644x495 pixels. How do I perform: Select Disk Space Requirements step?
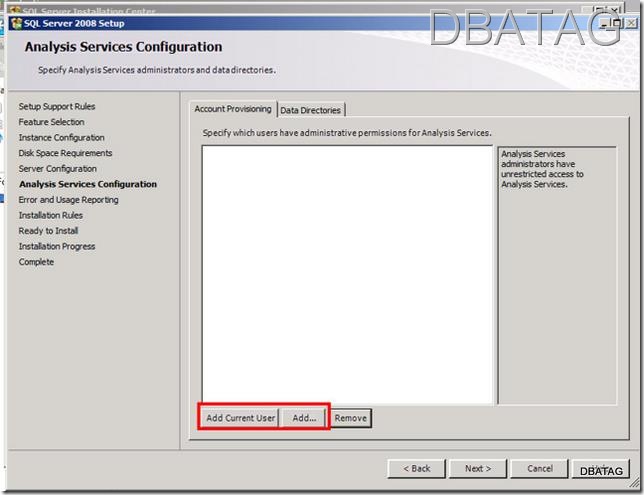tap(65, 153)
